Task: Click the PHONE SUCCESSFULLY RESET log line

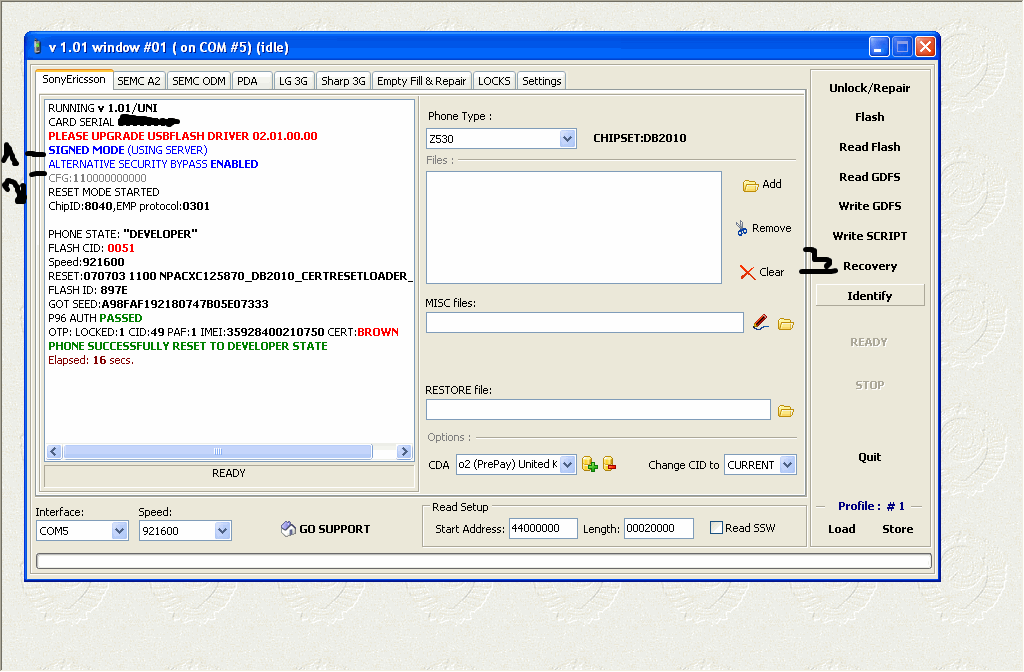Action: (x=188, y=346)
